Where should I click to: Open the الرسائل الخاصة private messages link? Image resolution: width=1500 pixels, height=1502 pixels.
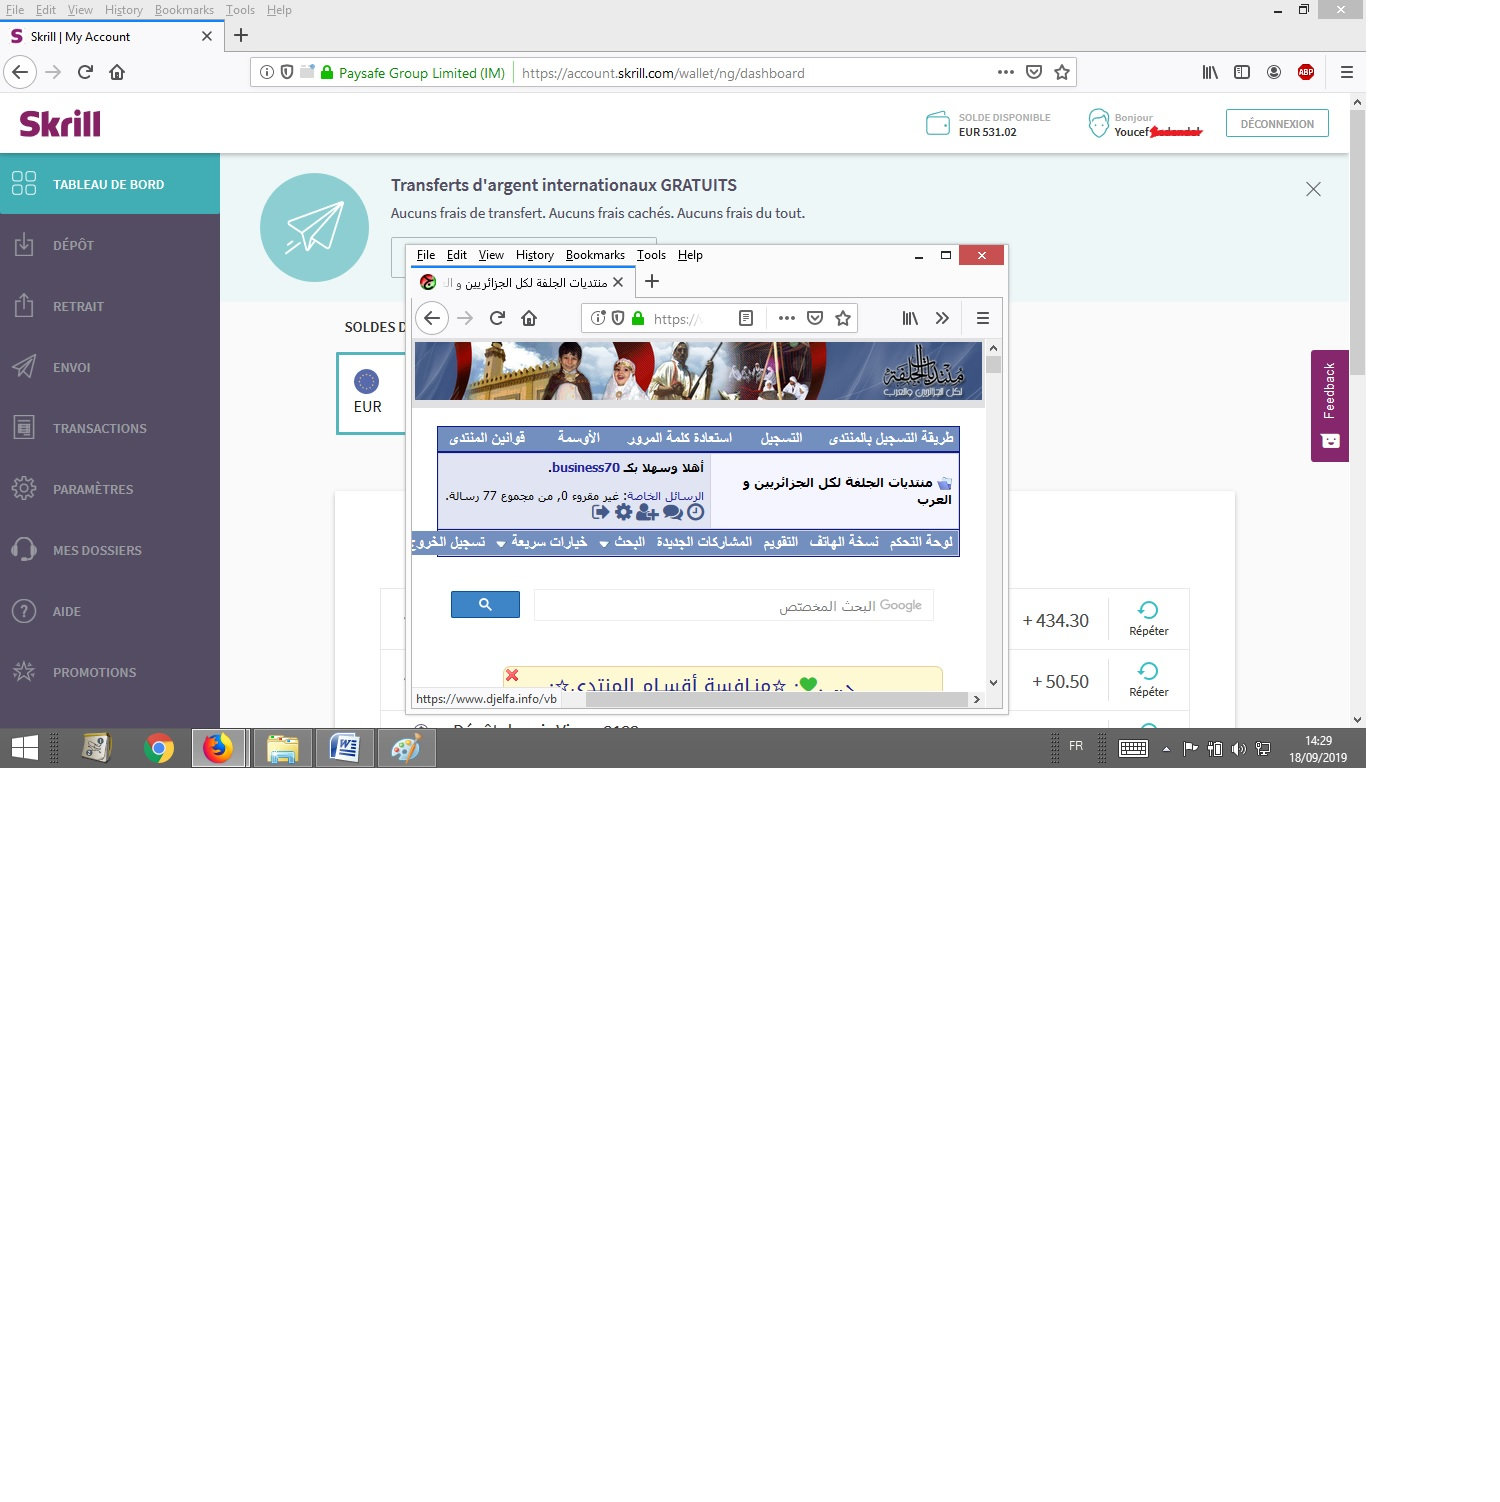click(665, 496)
